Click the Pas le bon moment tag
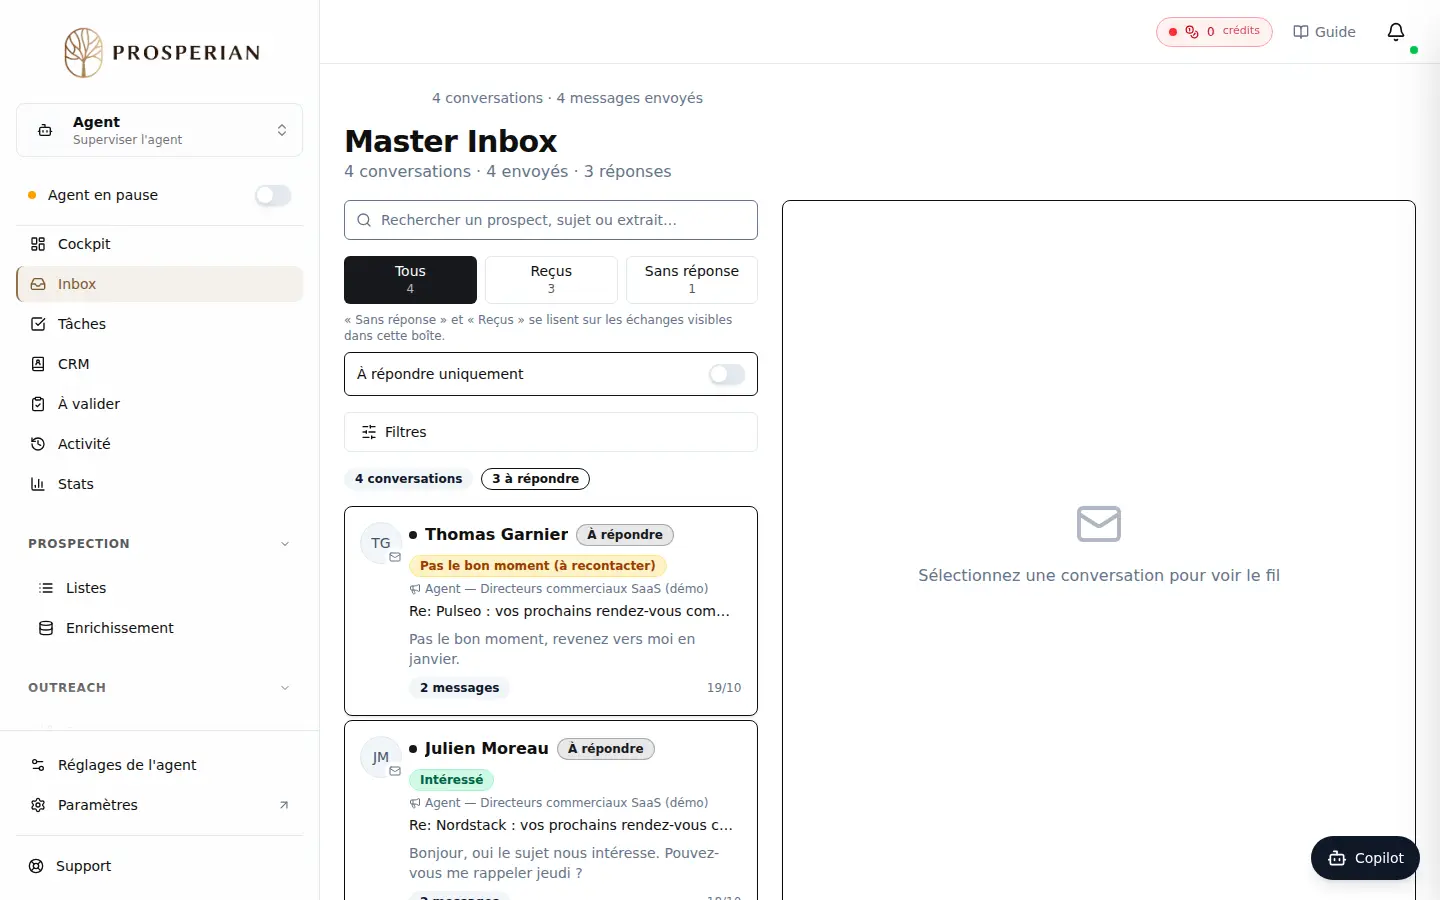The height and width of the screenshot is (900, 1440). pos(538,566)
